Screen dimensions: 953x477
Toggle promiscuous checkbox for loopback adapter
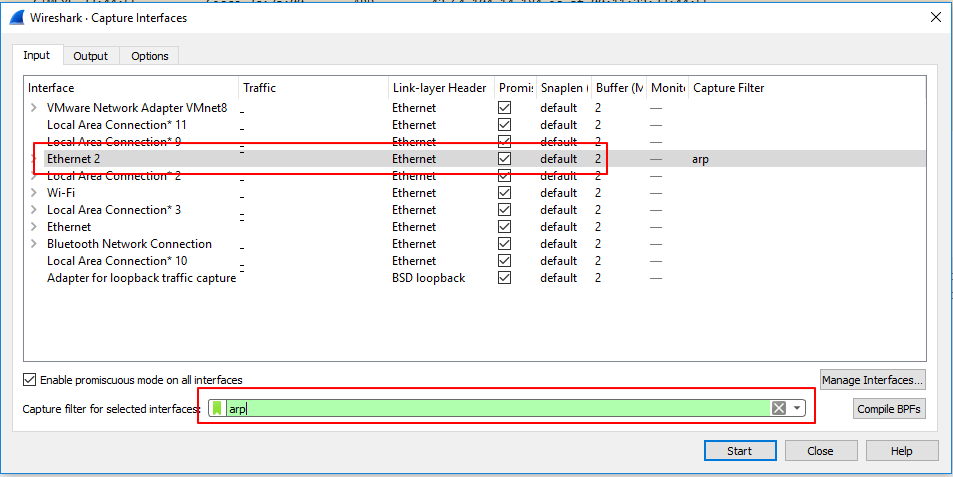pyautogui.click(x=505, y=278)
